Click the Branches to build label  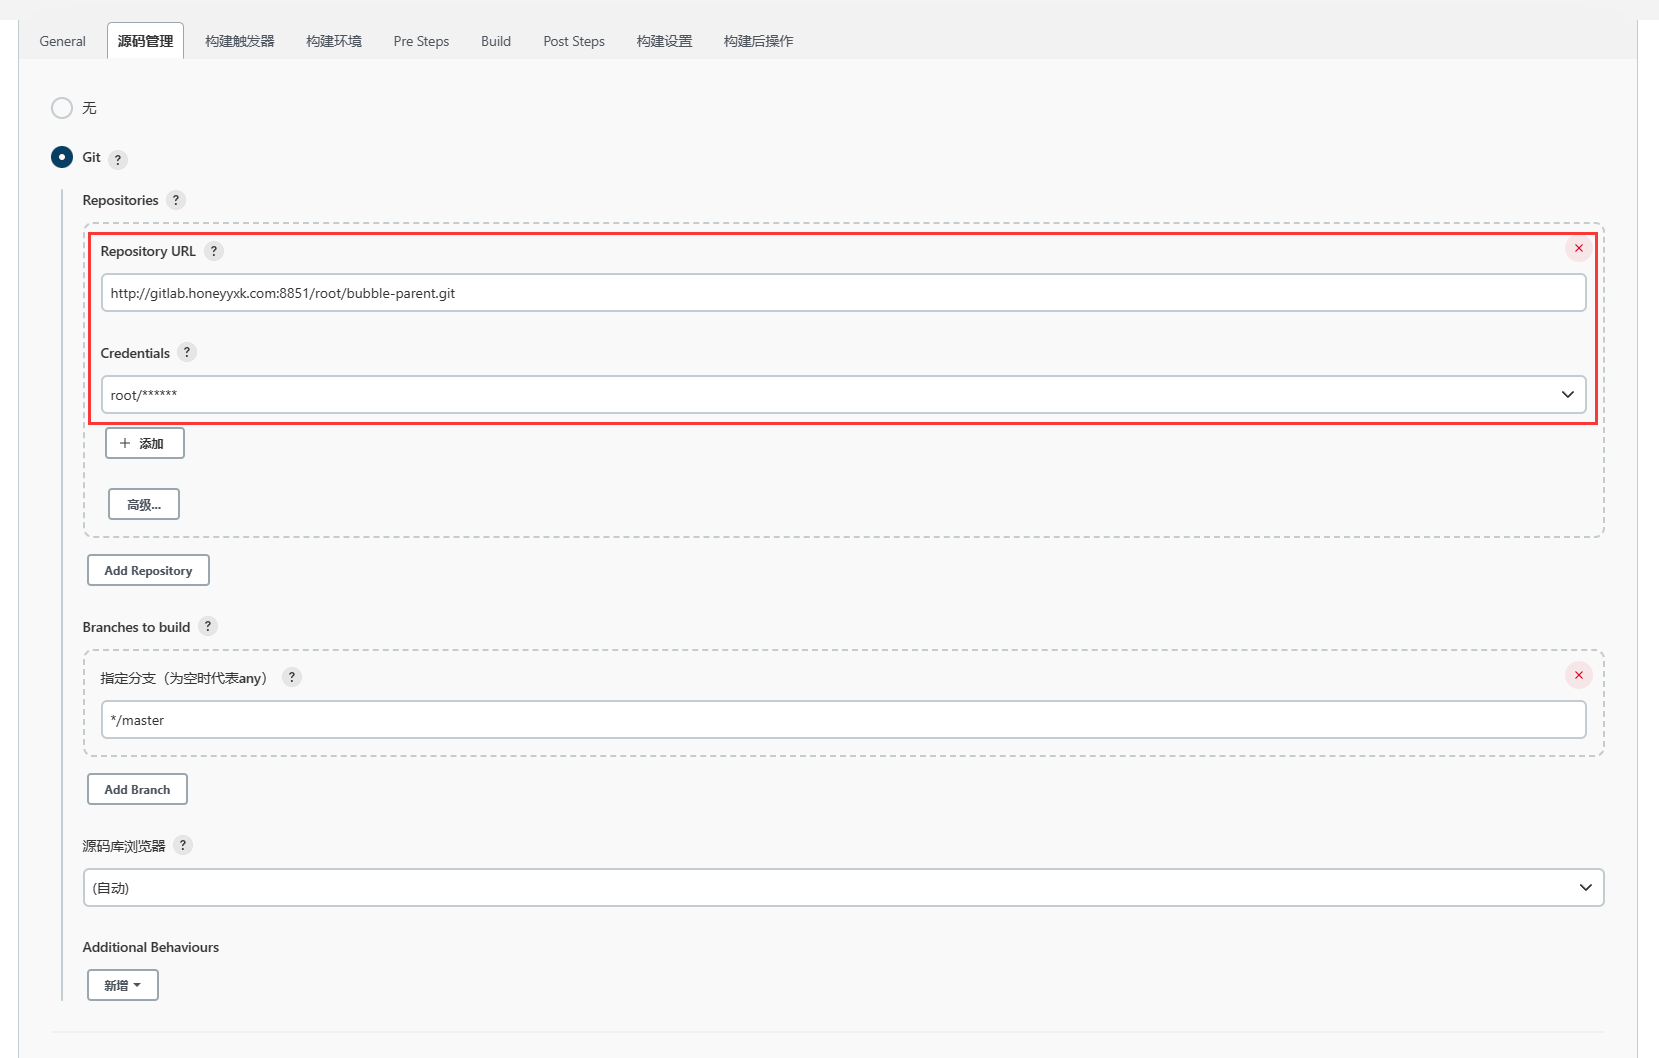click(137, 627)
